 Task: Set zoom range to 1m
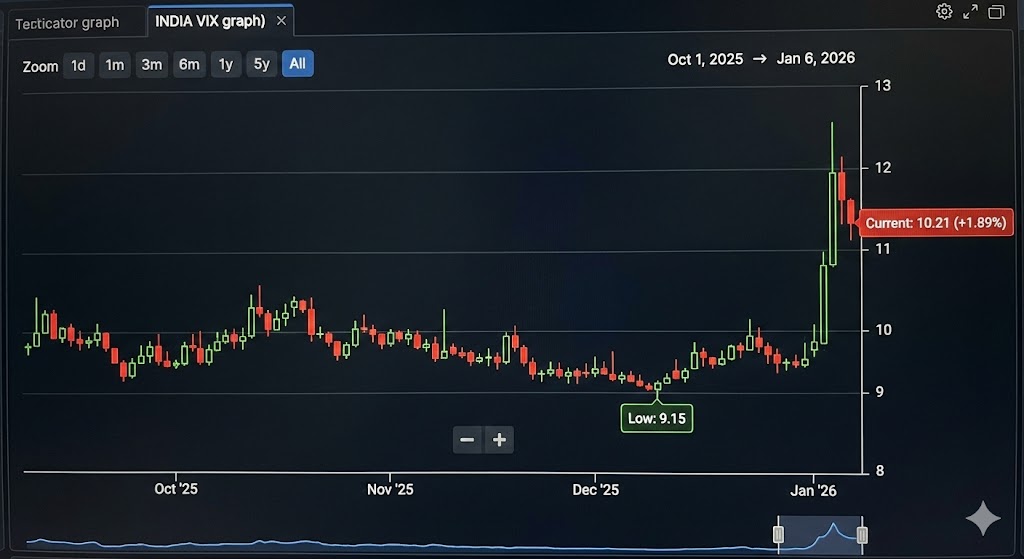point(115,65)
